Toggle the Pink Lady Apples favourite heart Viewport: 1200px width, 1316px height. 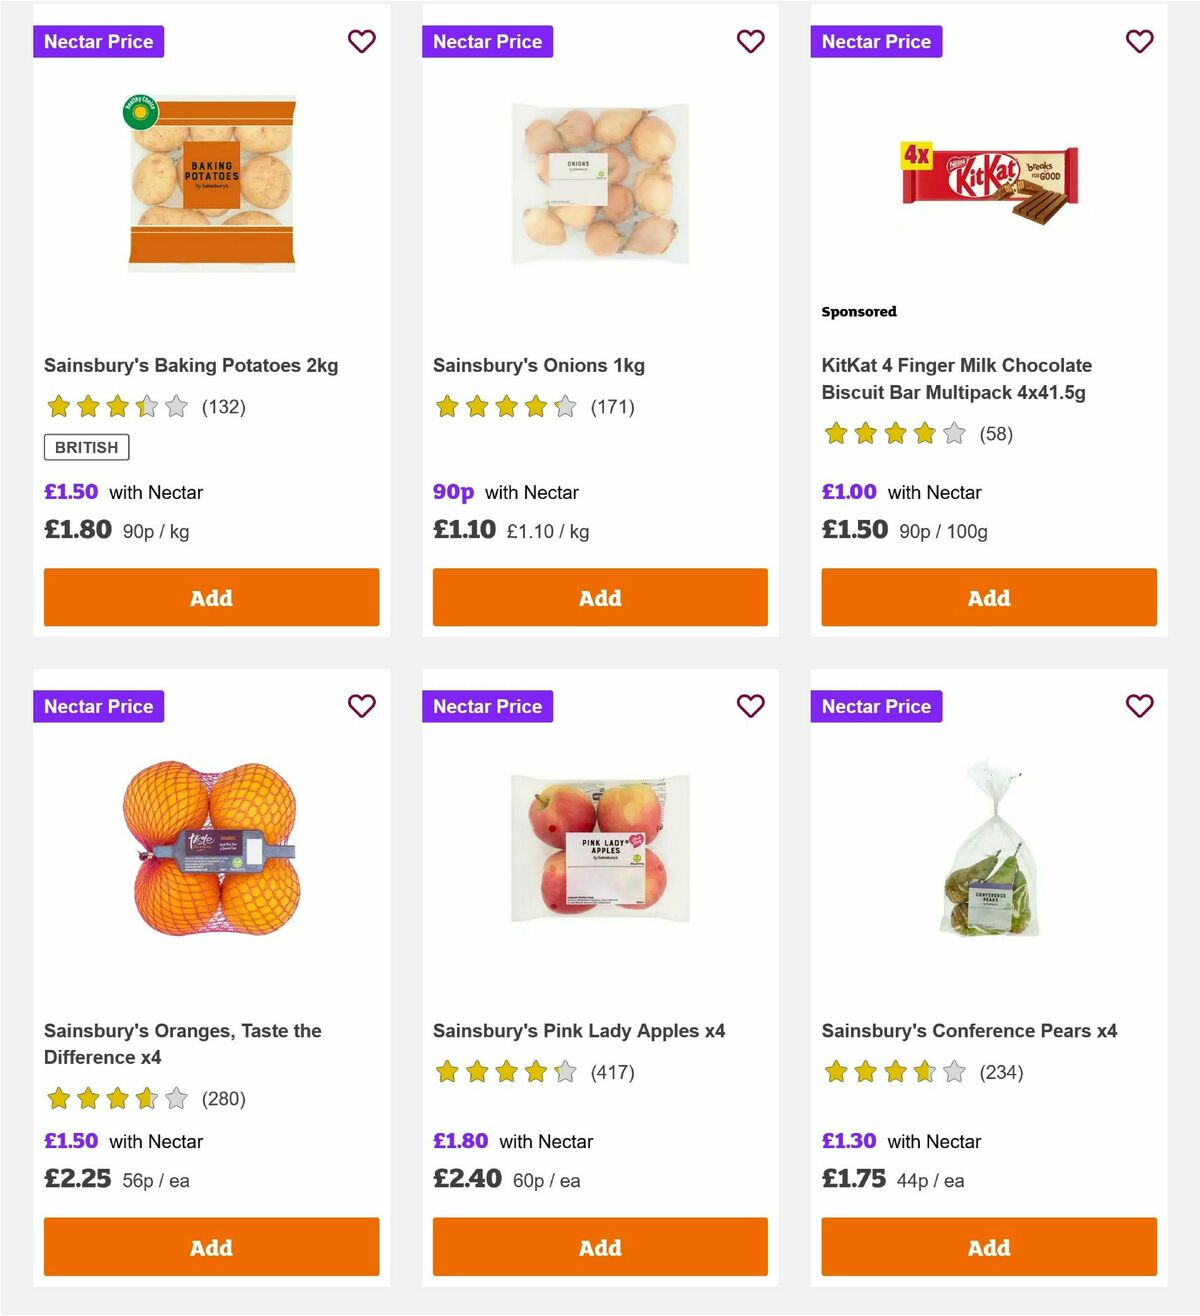pos(750,706)
